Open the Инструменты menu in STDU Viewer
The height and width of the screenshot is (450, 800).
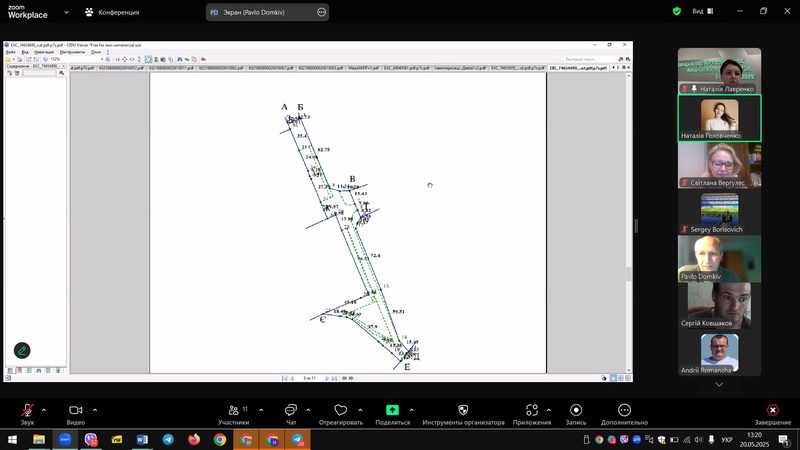coord(72,52)
